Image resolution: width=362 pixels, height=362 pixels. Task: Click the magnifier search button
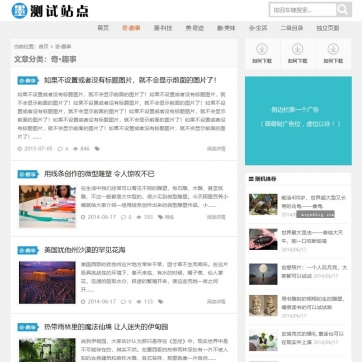[x=344, y=9]
